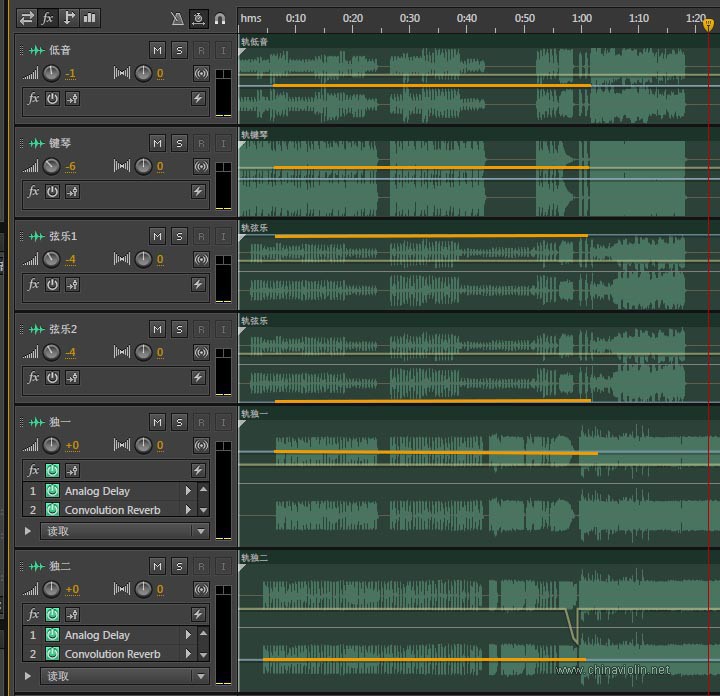The width and height of the screenshot is (720, 696).
Task: Click the sum to mono icon on 低音
Action: (x=202, y=73)
